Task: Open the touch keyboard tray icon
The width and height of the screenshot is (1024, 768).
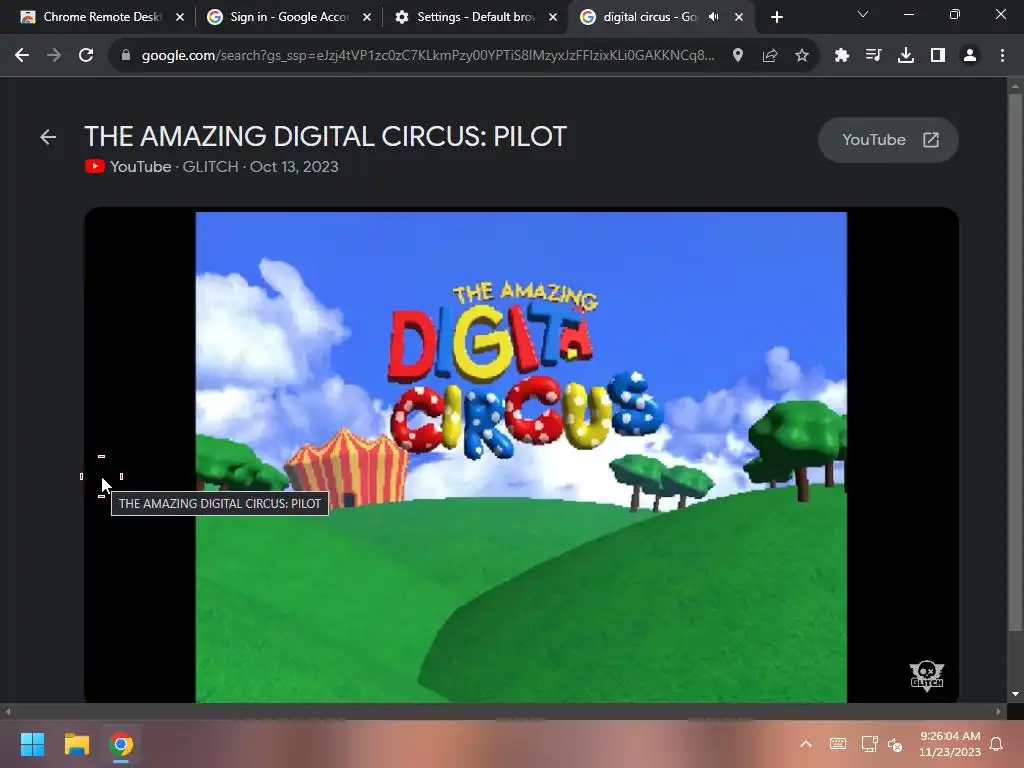Action: pyautogui.click(x=838, y=744)
